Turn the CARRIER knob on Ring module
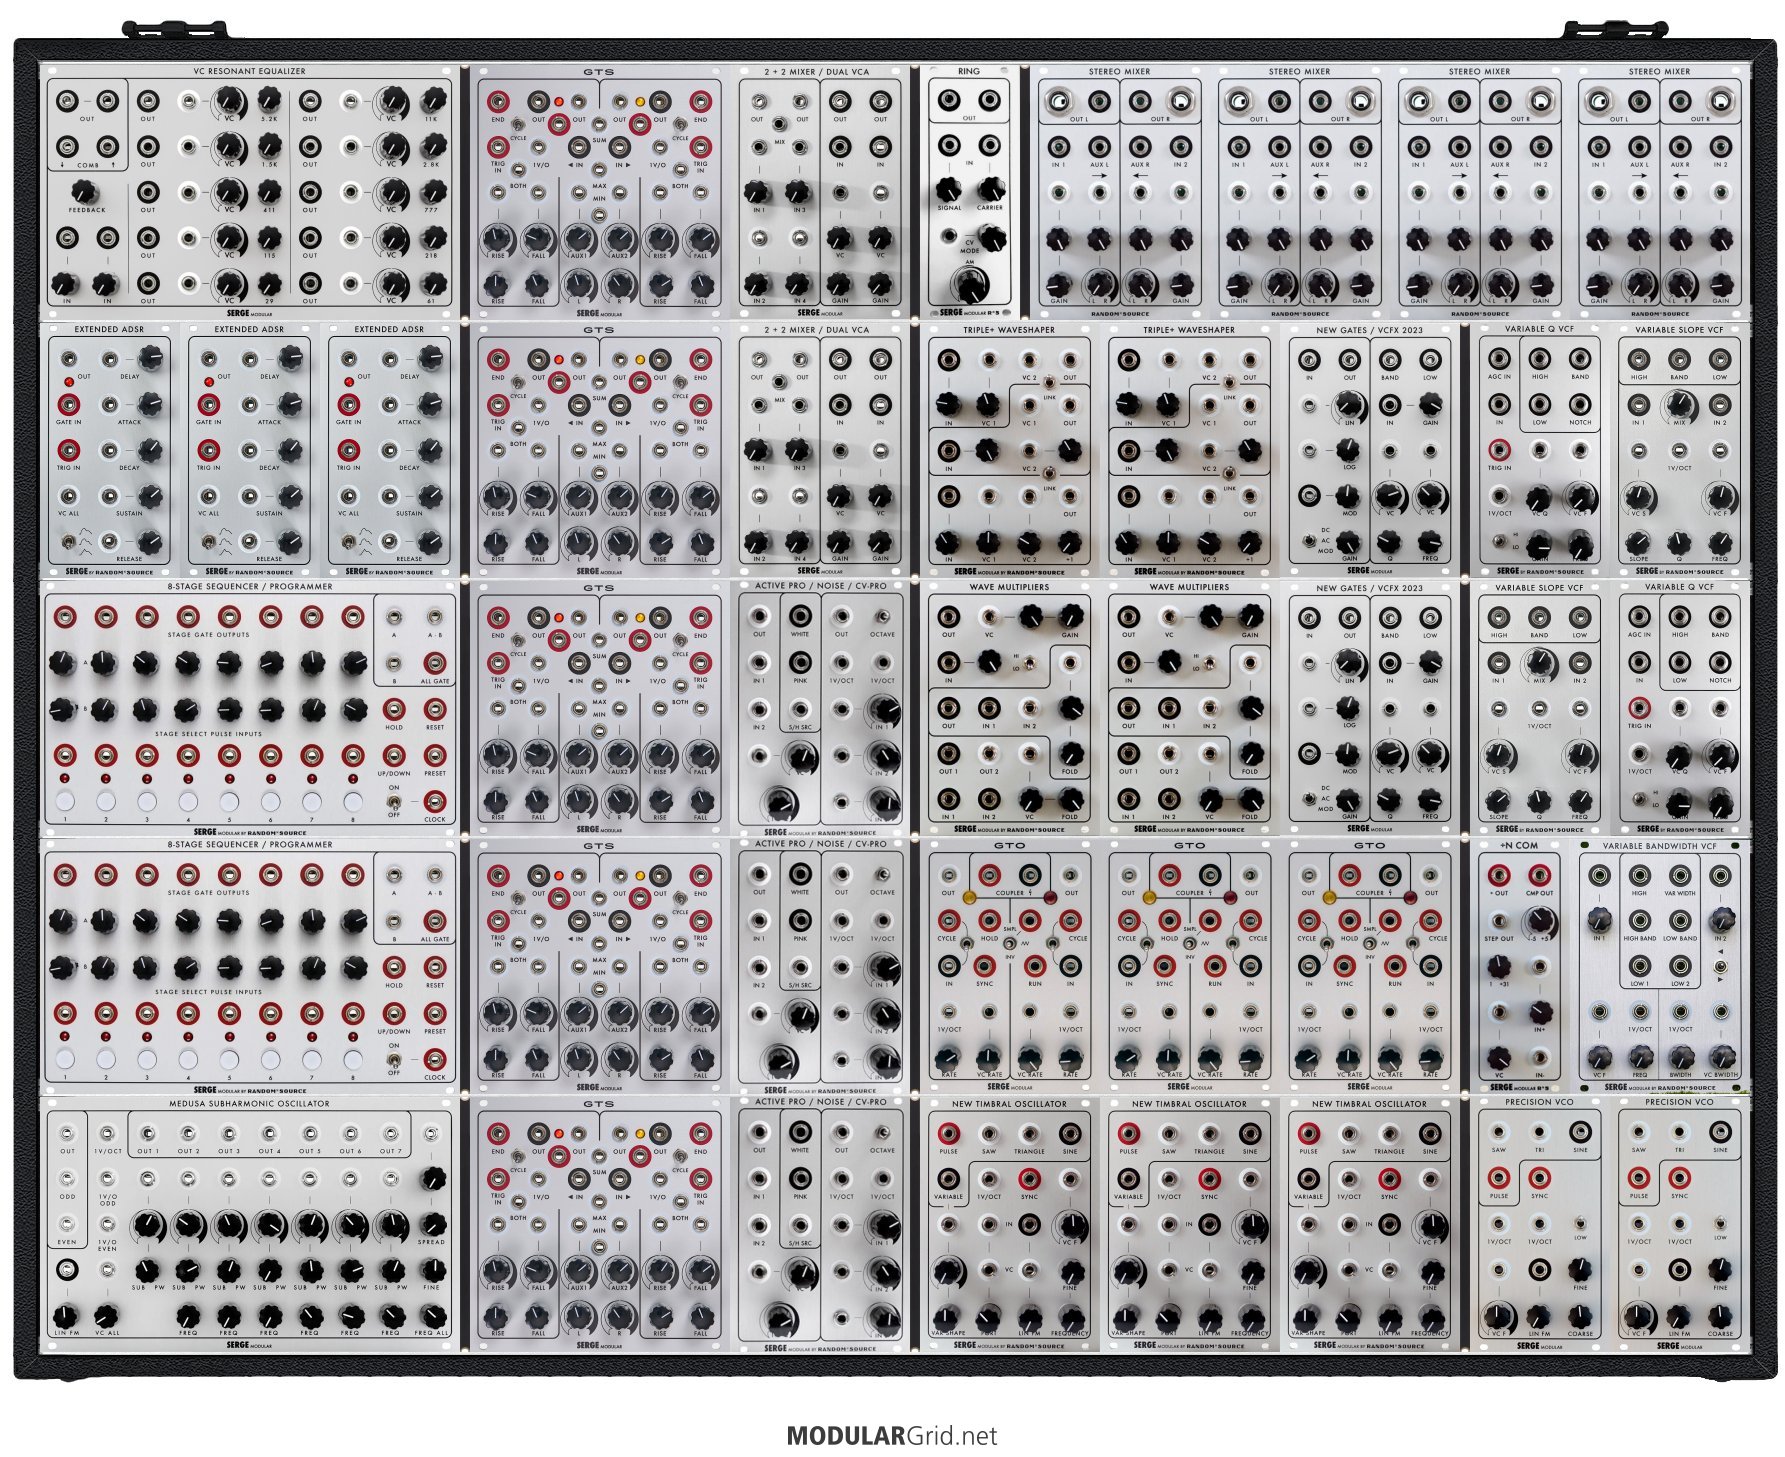 pyautogui.click(x=990, y=190)
